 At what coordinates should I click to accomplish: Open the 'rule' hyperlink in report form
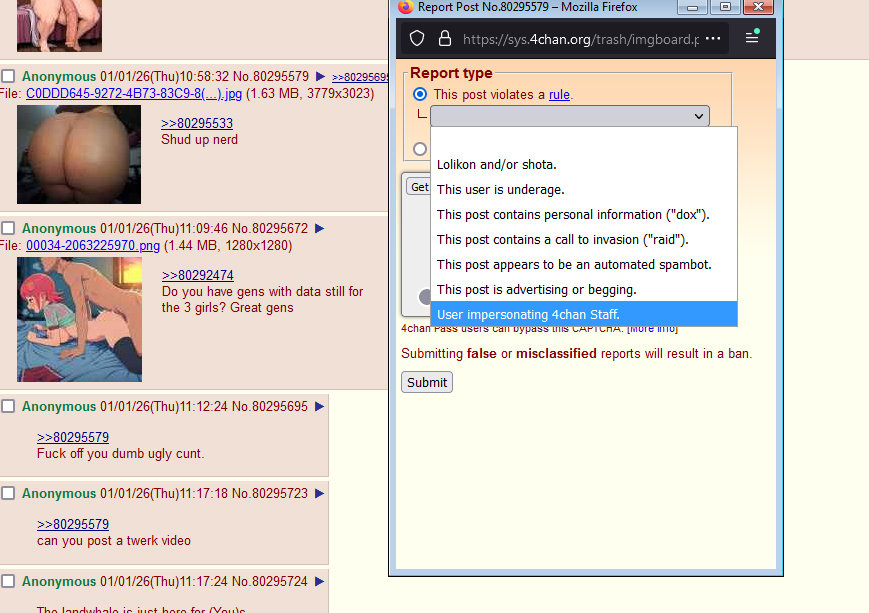point(559,95)
